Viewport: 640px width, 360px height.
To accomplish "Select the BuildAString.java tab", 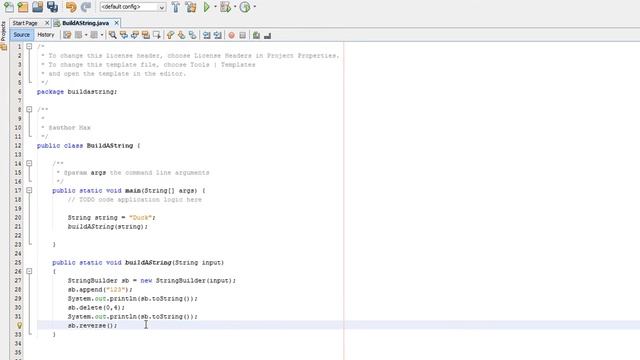I will pos(85,23).
